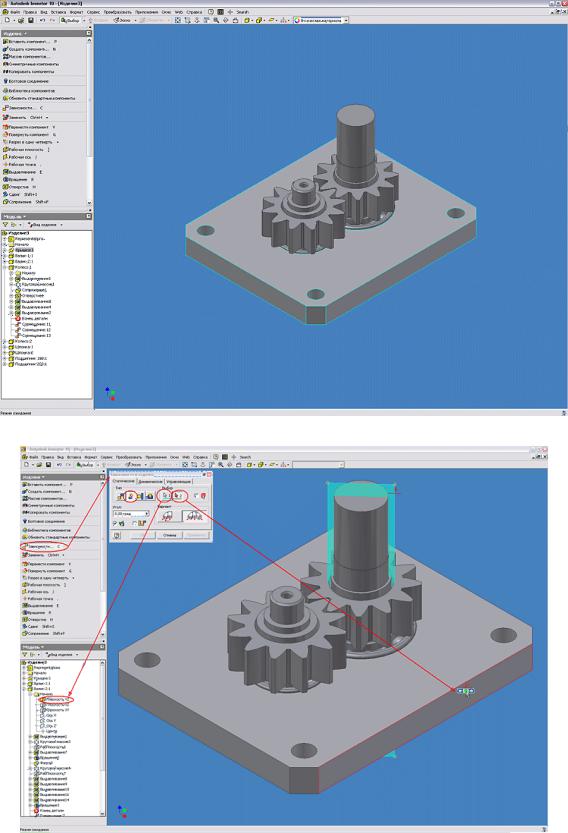
Task: Toggle the checkbox right of preview checkbox
Action: pyautogui.click(x=134, y=523)
